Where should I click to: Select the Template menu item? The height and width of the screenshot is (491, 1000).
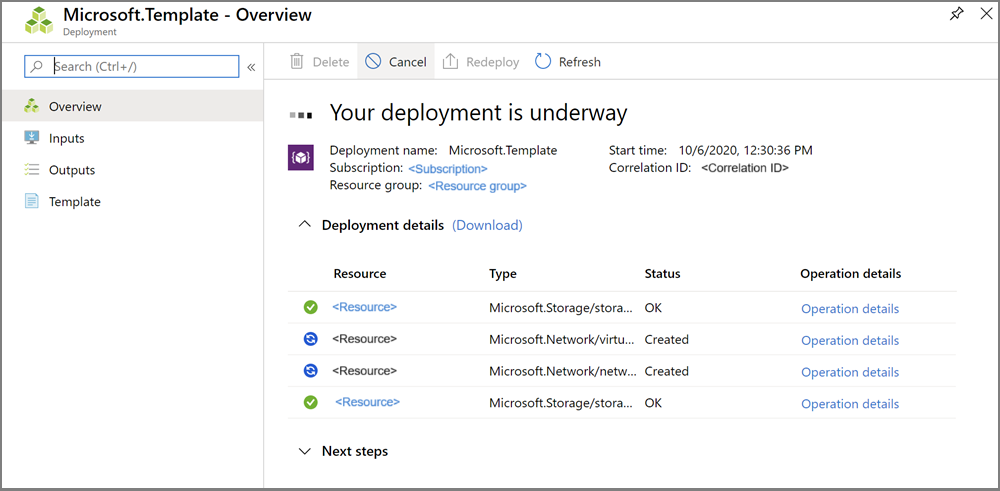pos(75,201)
